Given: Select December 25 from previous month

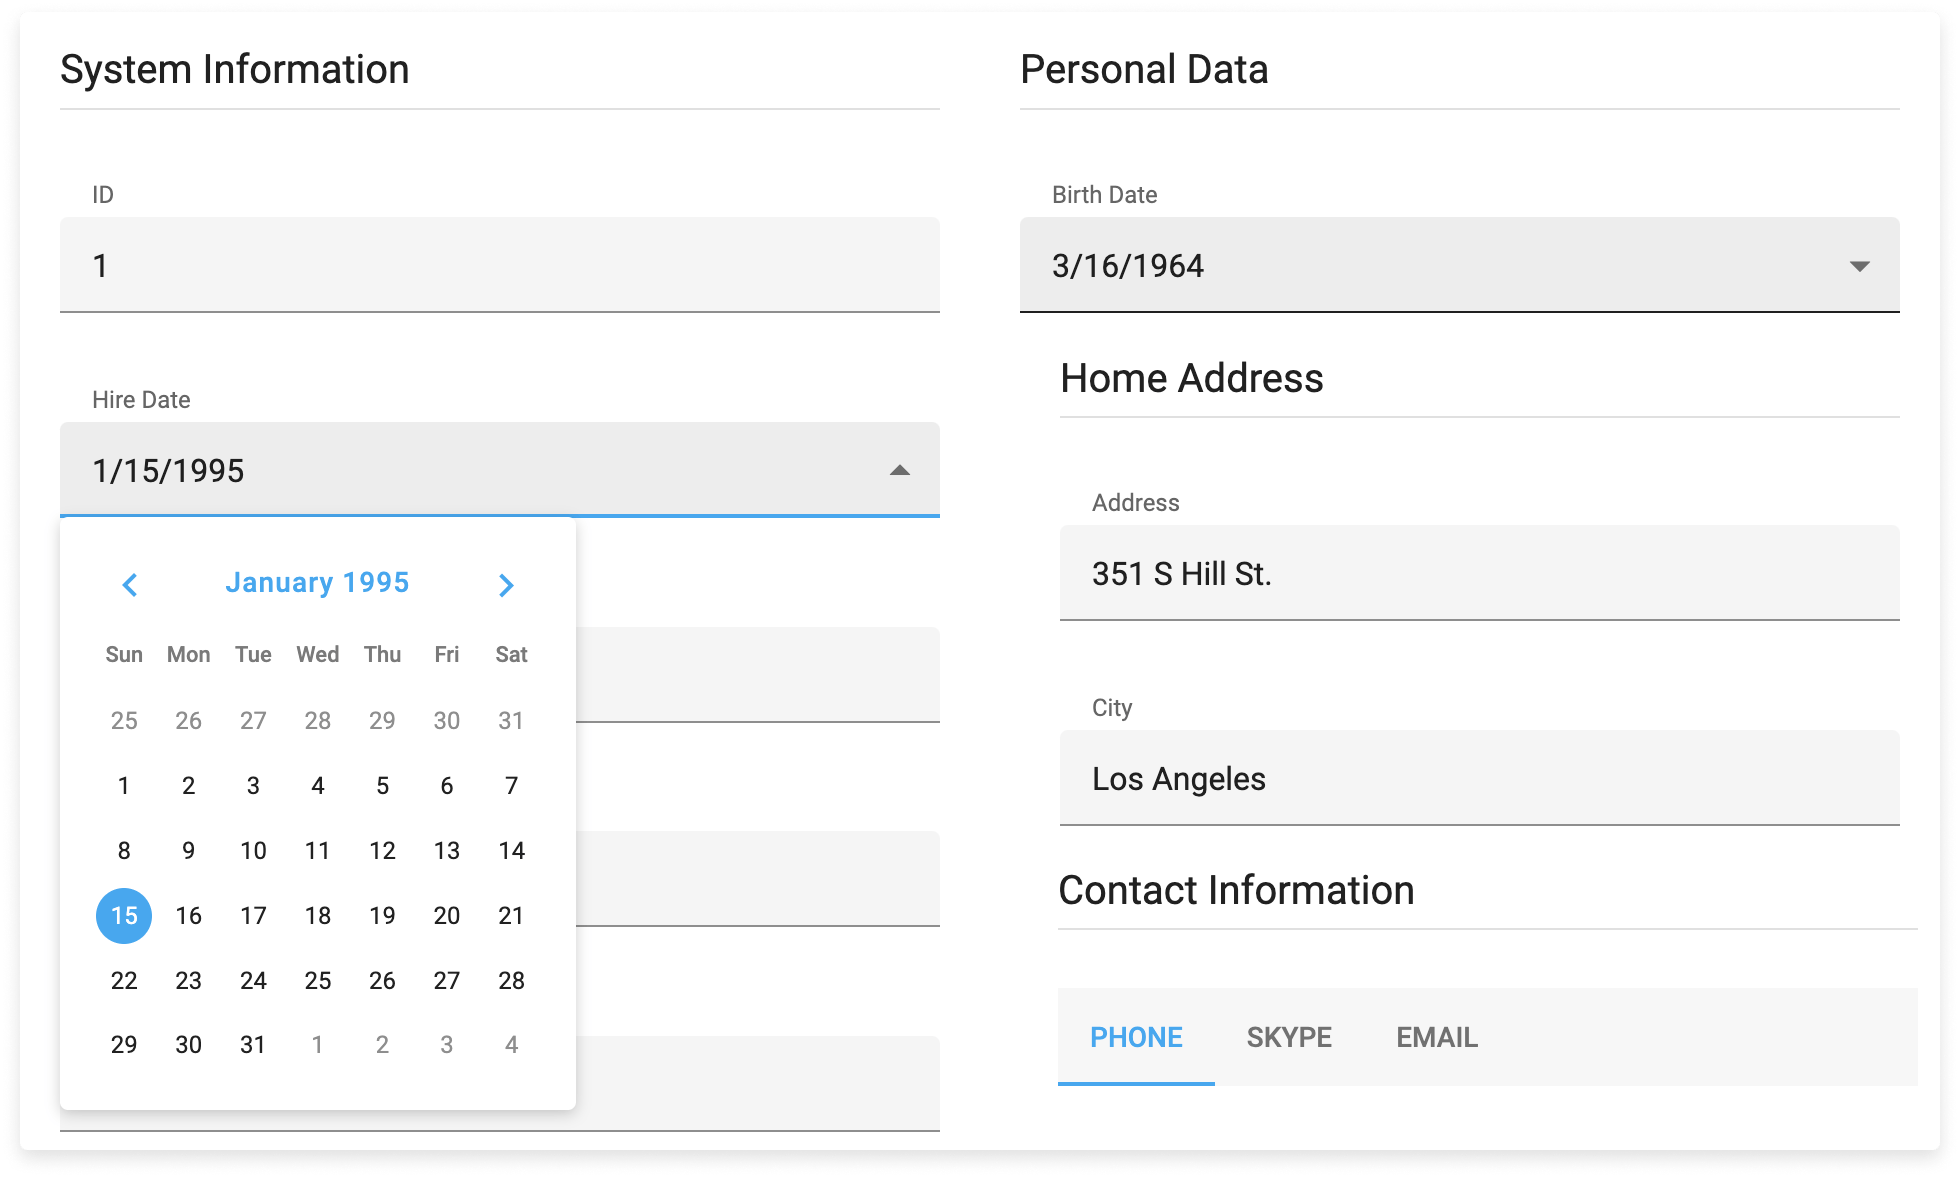Looking at the screenshot, I should click(x=124, y=721).
